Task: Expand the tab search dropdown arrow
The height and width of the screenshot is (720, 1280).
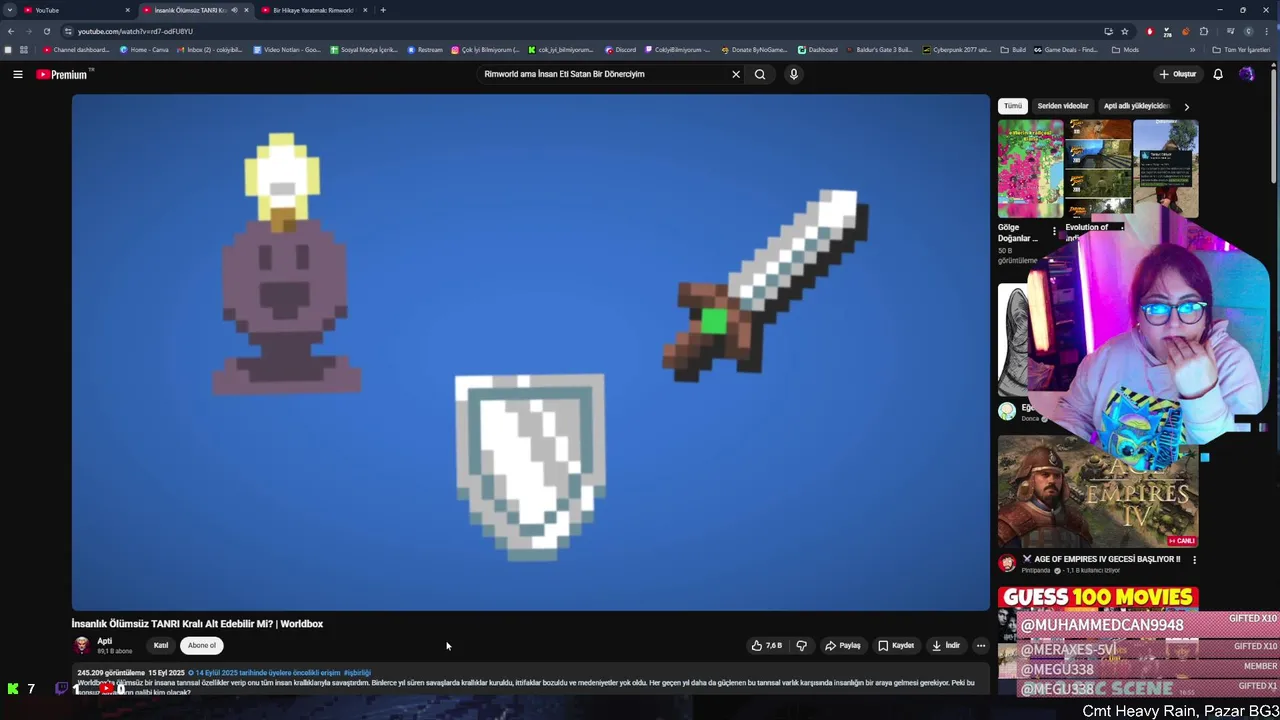Action: click(9, 10)
